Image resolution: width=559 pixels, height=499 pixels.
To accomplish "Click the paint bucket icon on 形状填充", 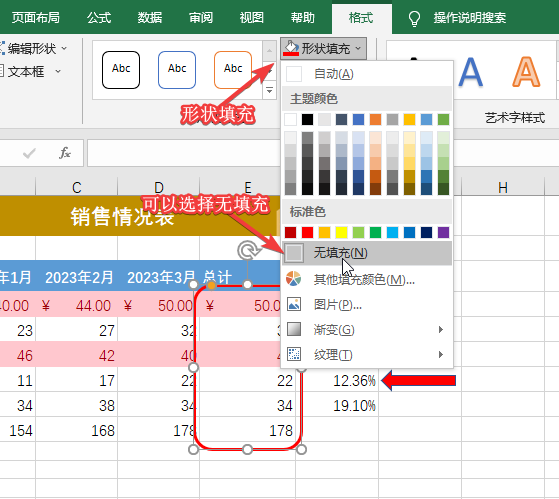I will click(291, 48).
